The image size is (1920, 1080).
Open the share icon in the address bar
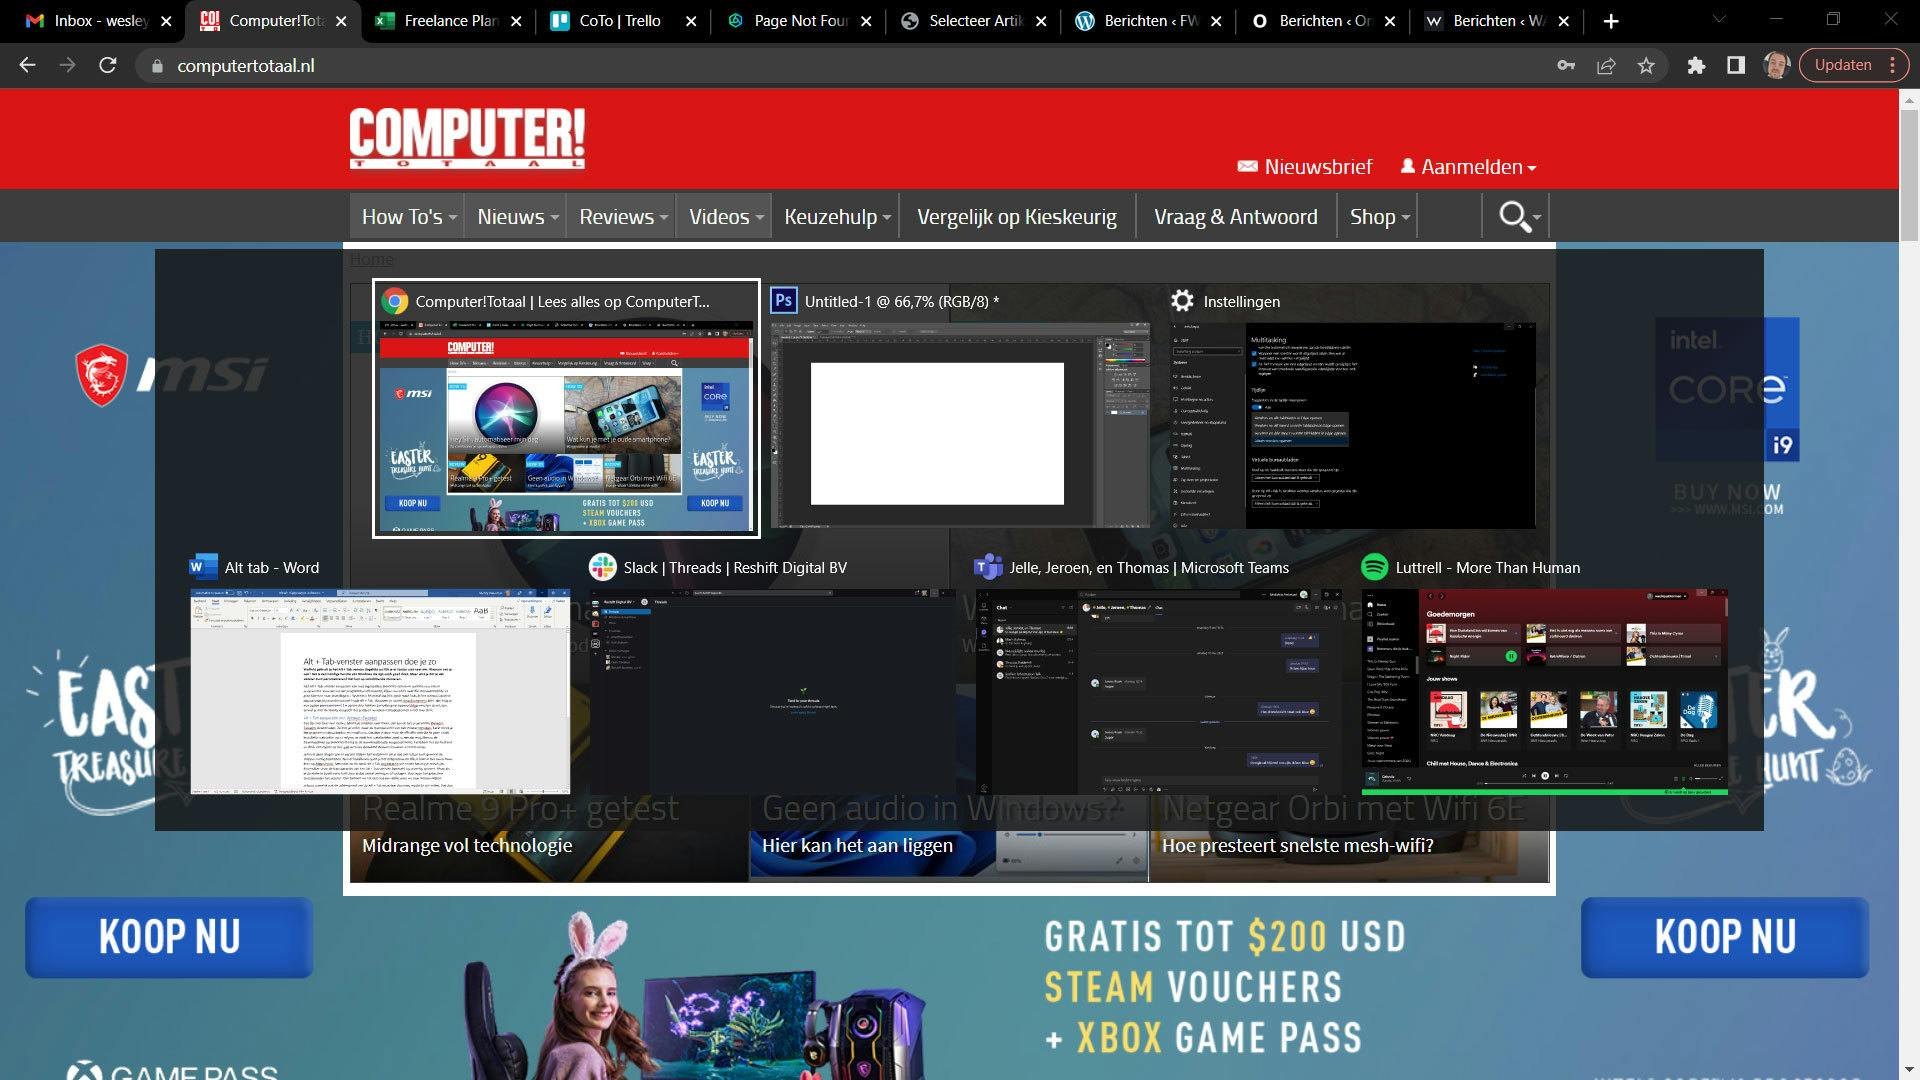(1606, 65)
